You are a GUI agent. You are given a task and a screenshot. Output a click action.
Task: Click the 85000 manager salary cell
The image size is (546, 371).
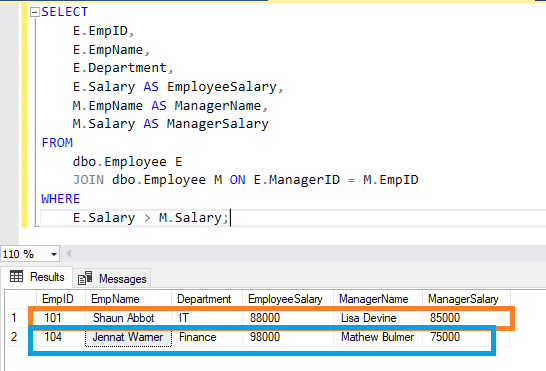pyautogui.click(x=466, y=318)
